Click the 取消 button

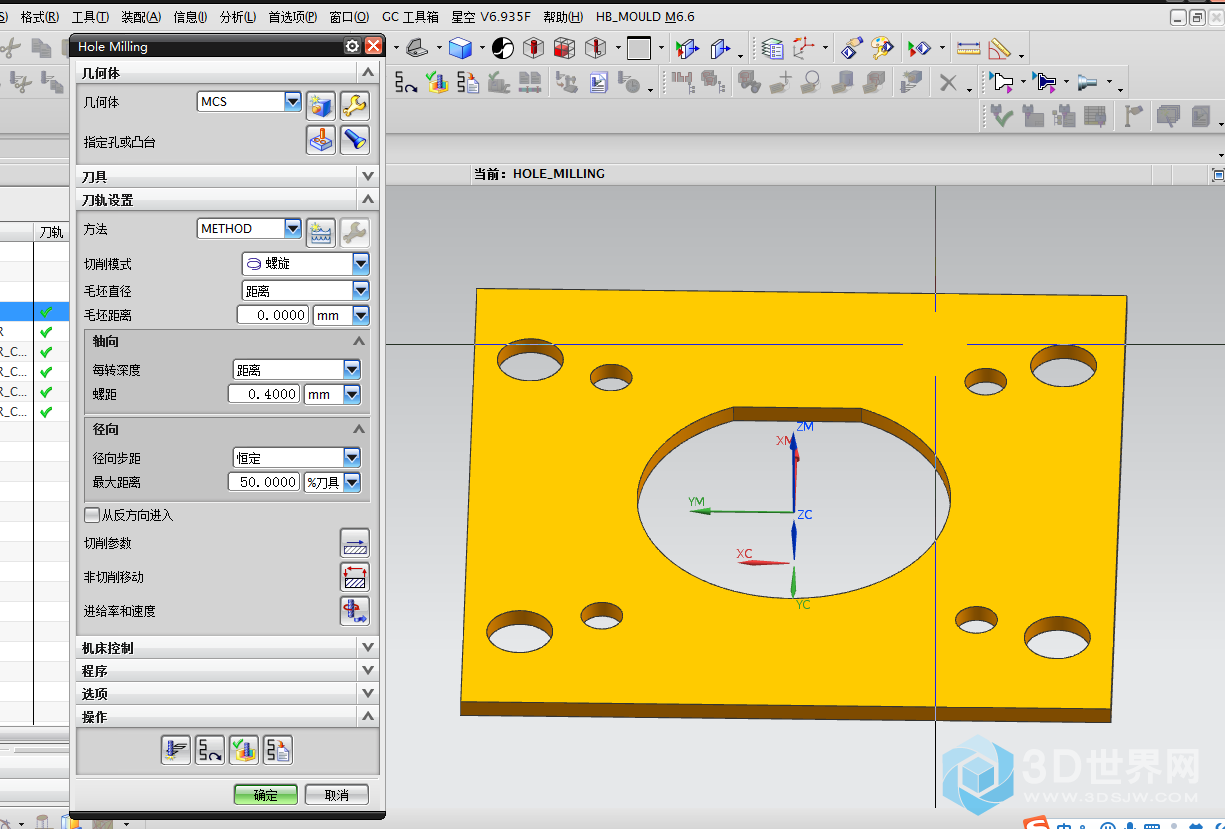337,795
